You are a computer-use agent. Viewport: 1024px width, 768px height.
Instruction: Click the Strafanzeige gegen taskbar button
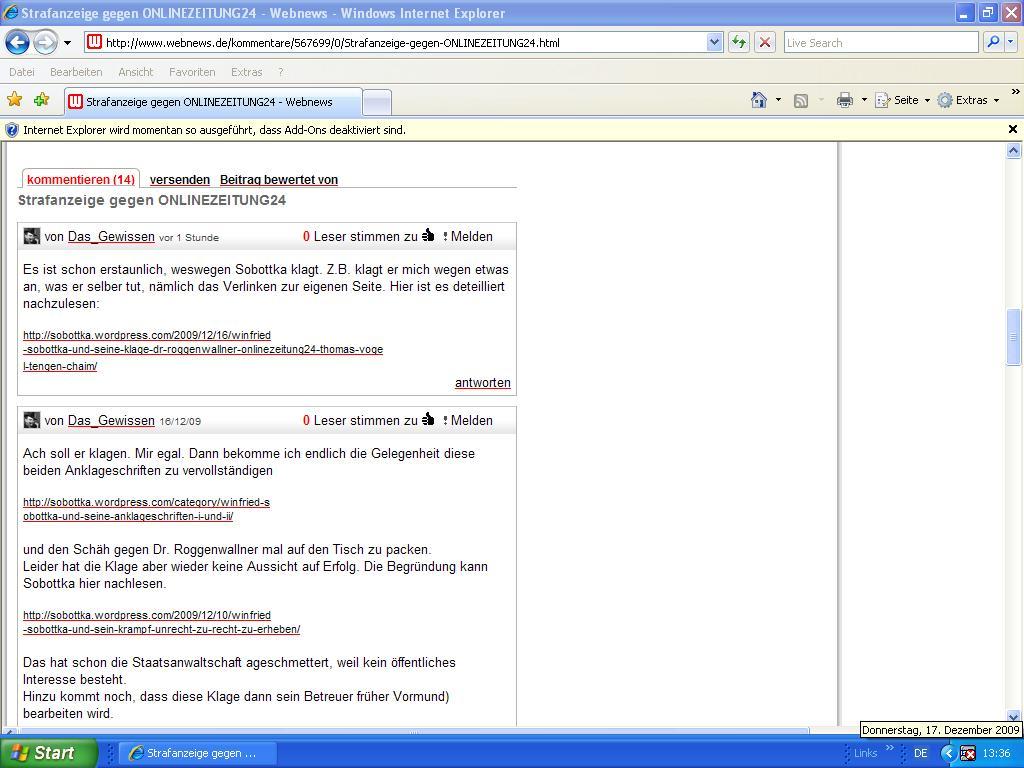199,753
